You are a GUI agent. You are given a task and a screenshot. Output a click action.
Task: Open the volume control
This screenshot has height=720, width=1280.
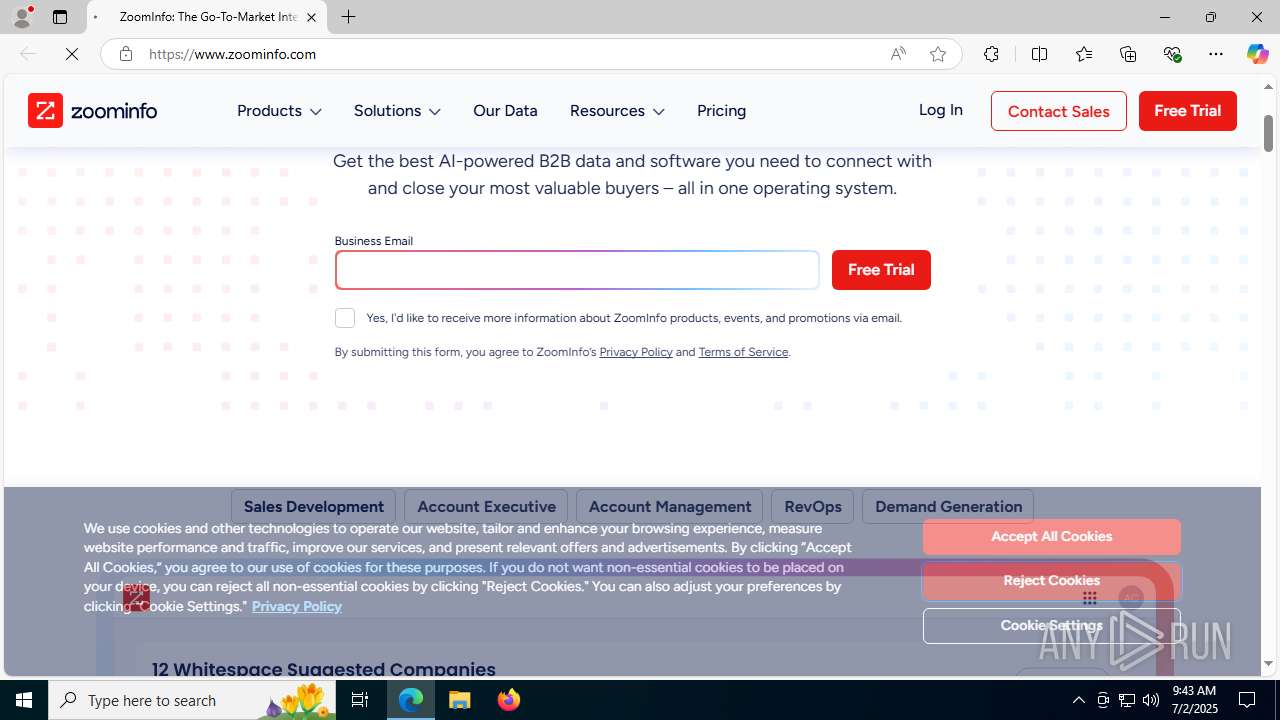click(x=1150, y=700)
